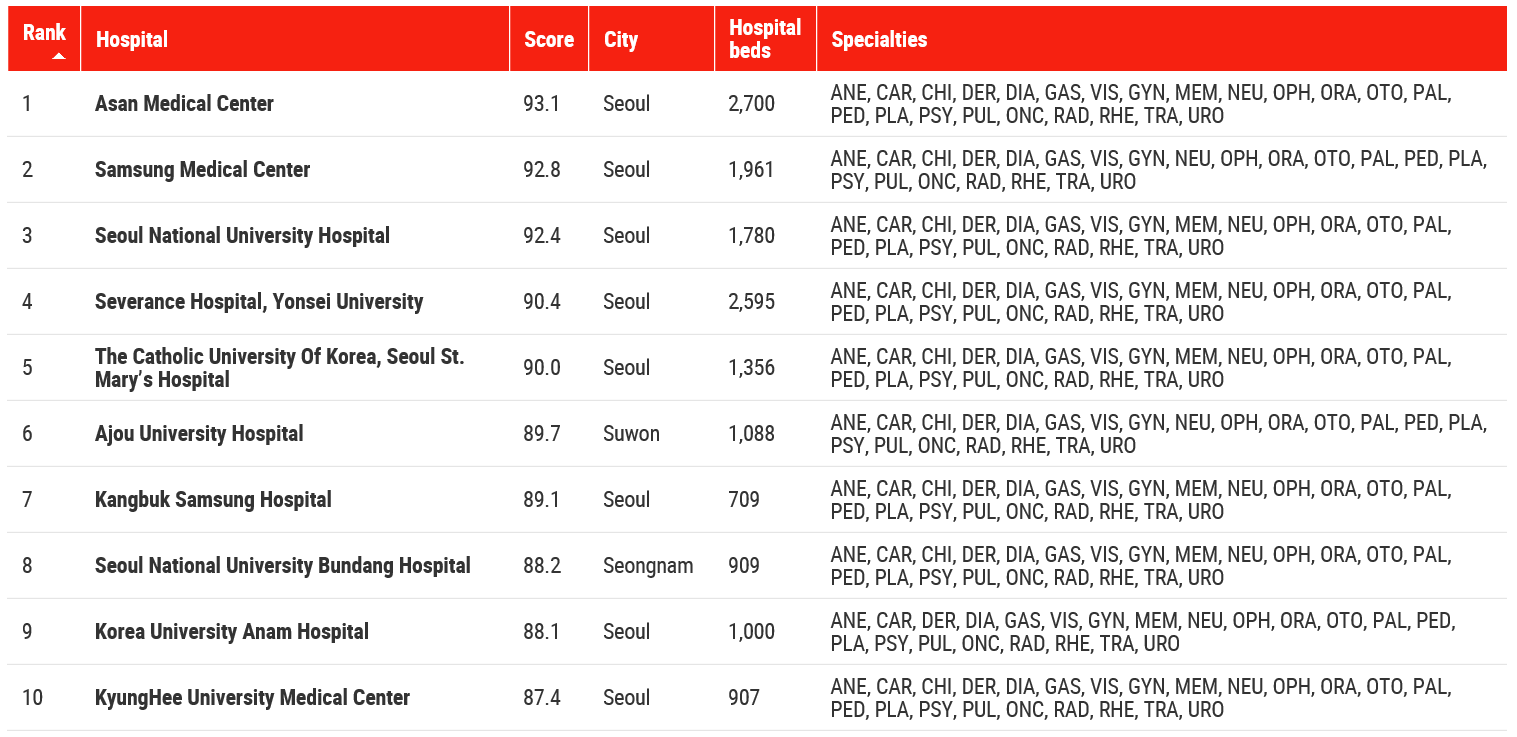Open Seoul National University Bundang Hospital

pyautogui.click(x=282, y=566)
